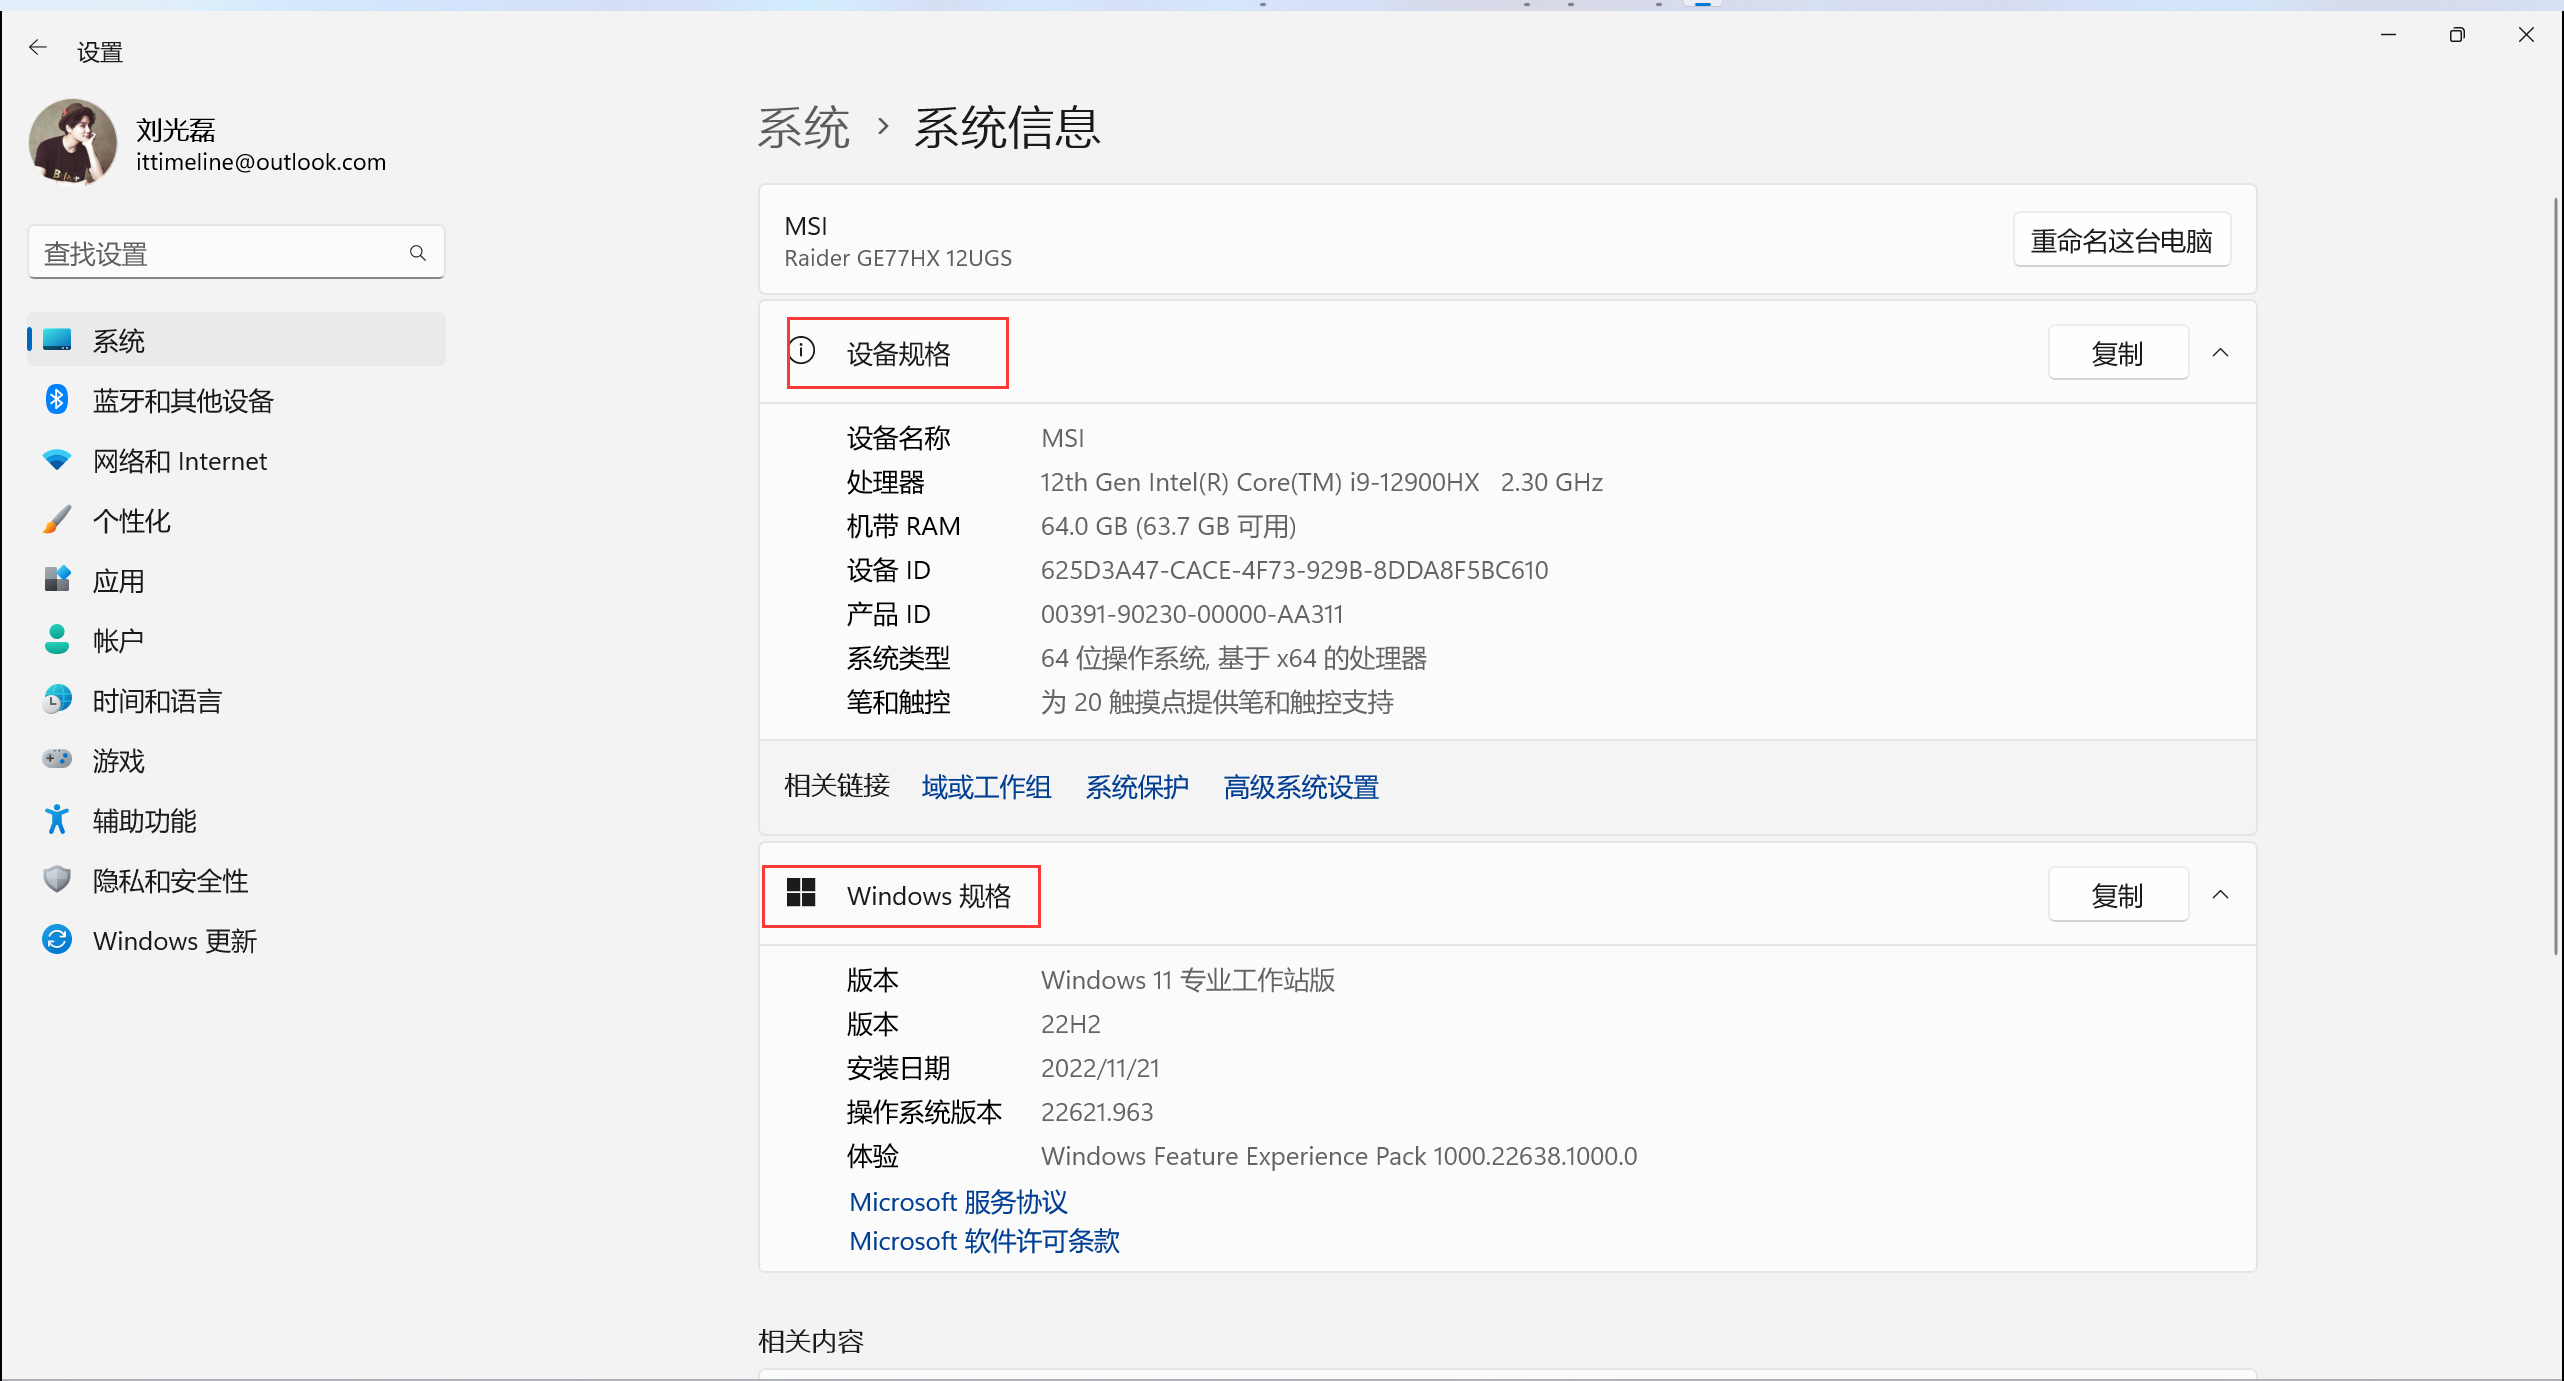Viewport: 2564px width, 1381px height.
Task: Click the 帐户 person icon
Action: 57,640
